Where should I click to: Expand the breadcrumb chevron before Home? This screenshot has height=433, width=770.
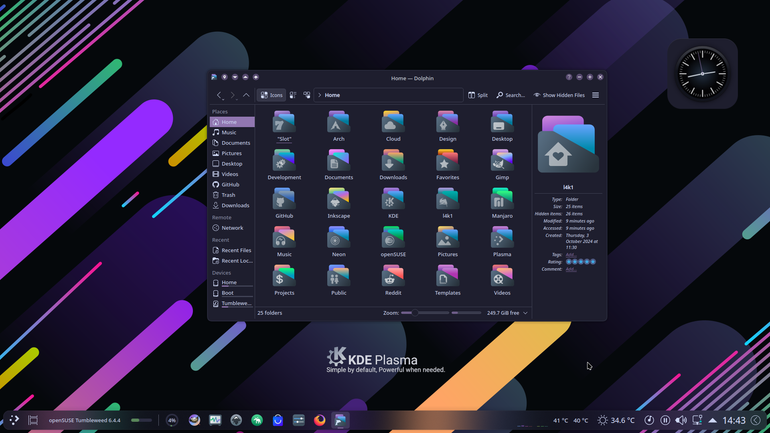[319, 95]
